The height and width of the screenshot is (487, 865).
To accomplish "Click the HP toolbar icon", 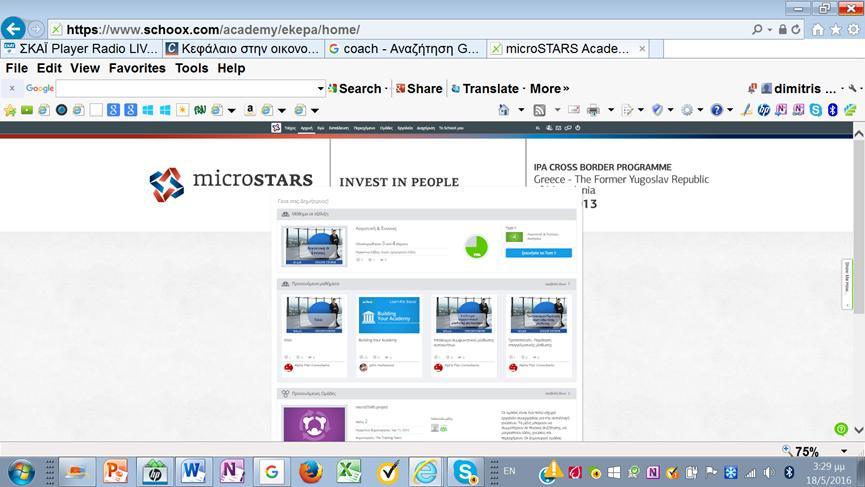I will coord(764,110).
